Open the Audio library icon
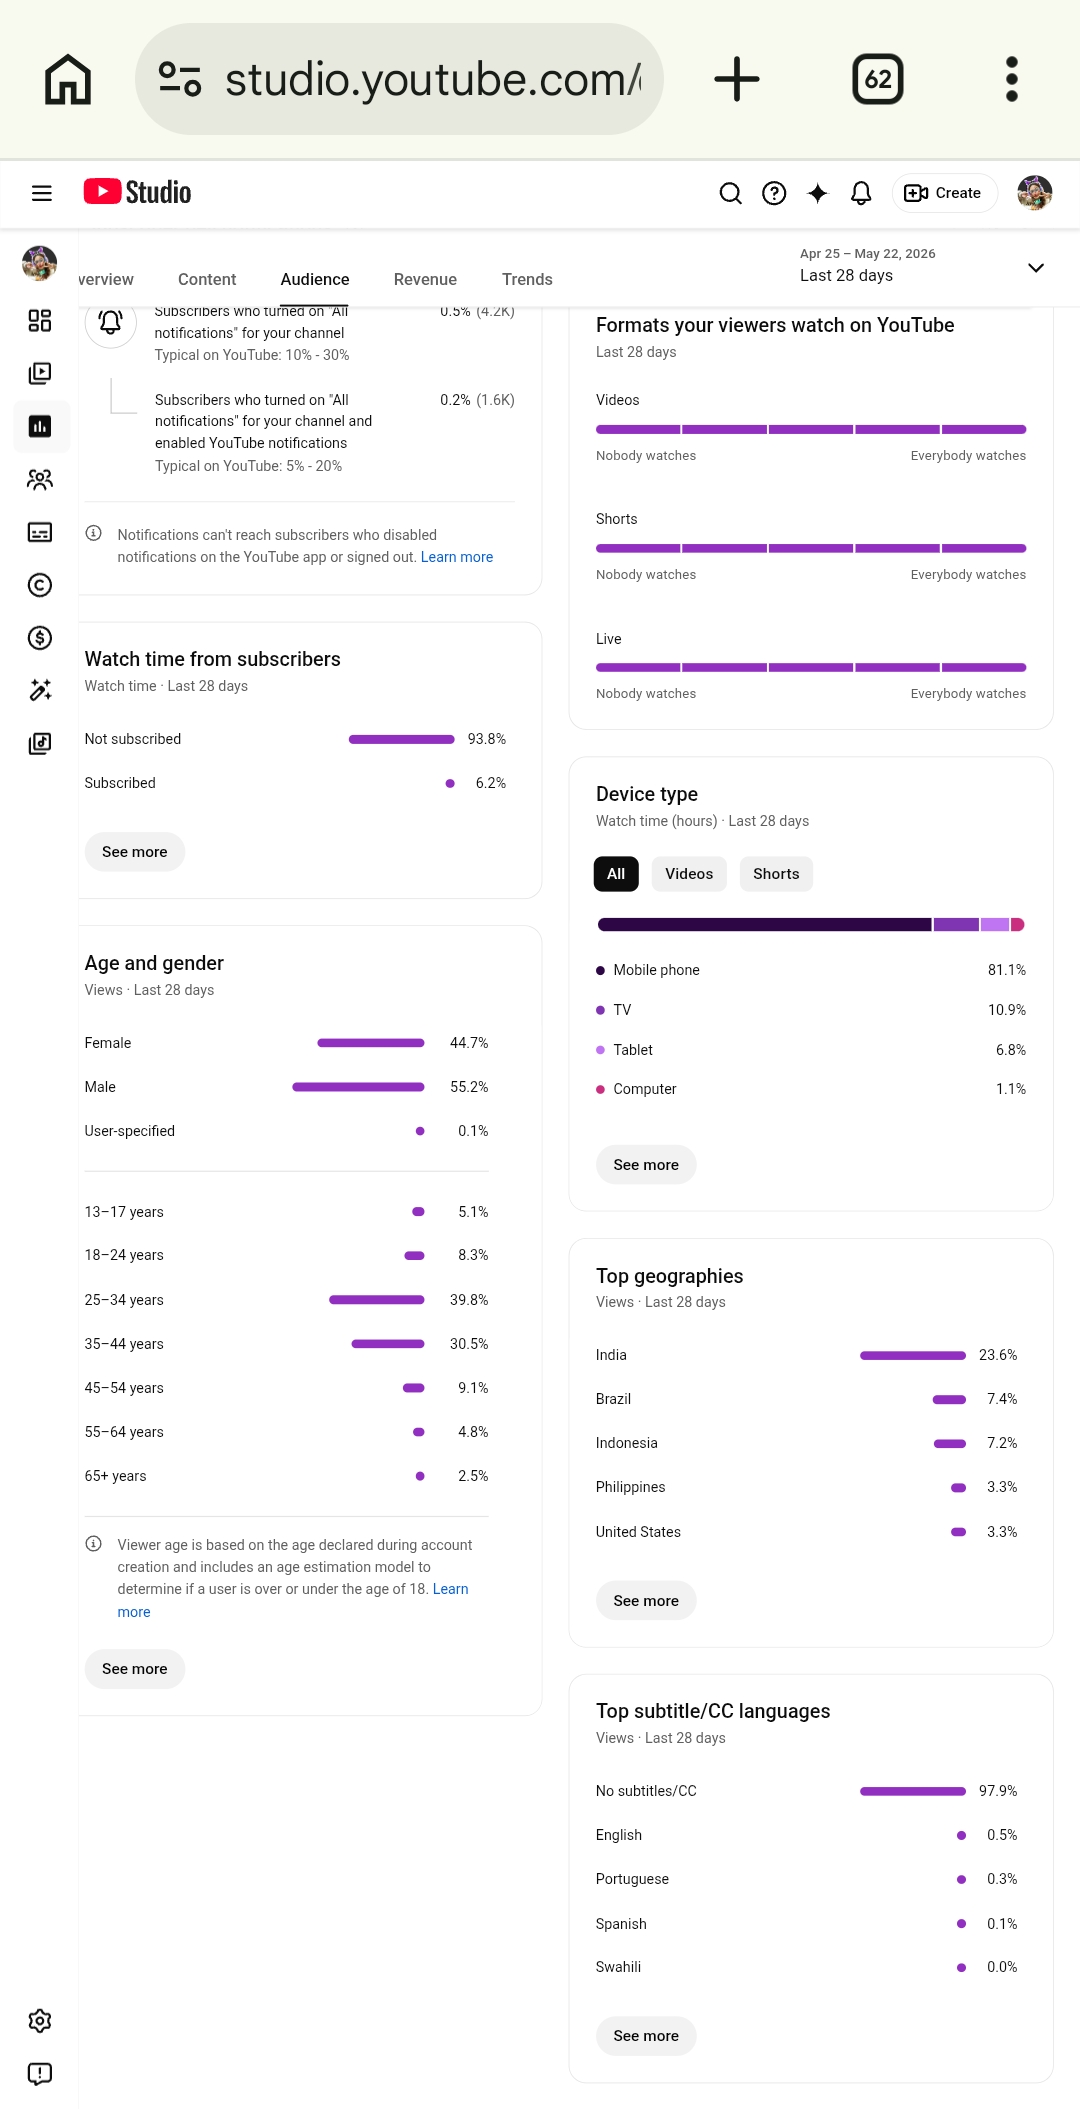Screen dimensions: 1080x2109 40,743
